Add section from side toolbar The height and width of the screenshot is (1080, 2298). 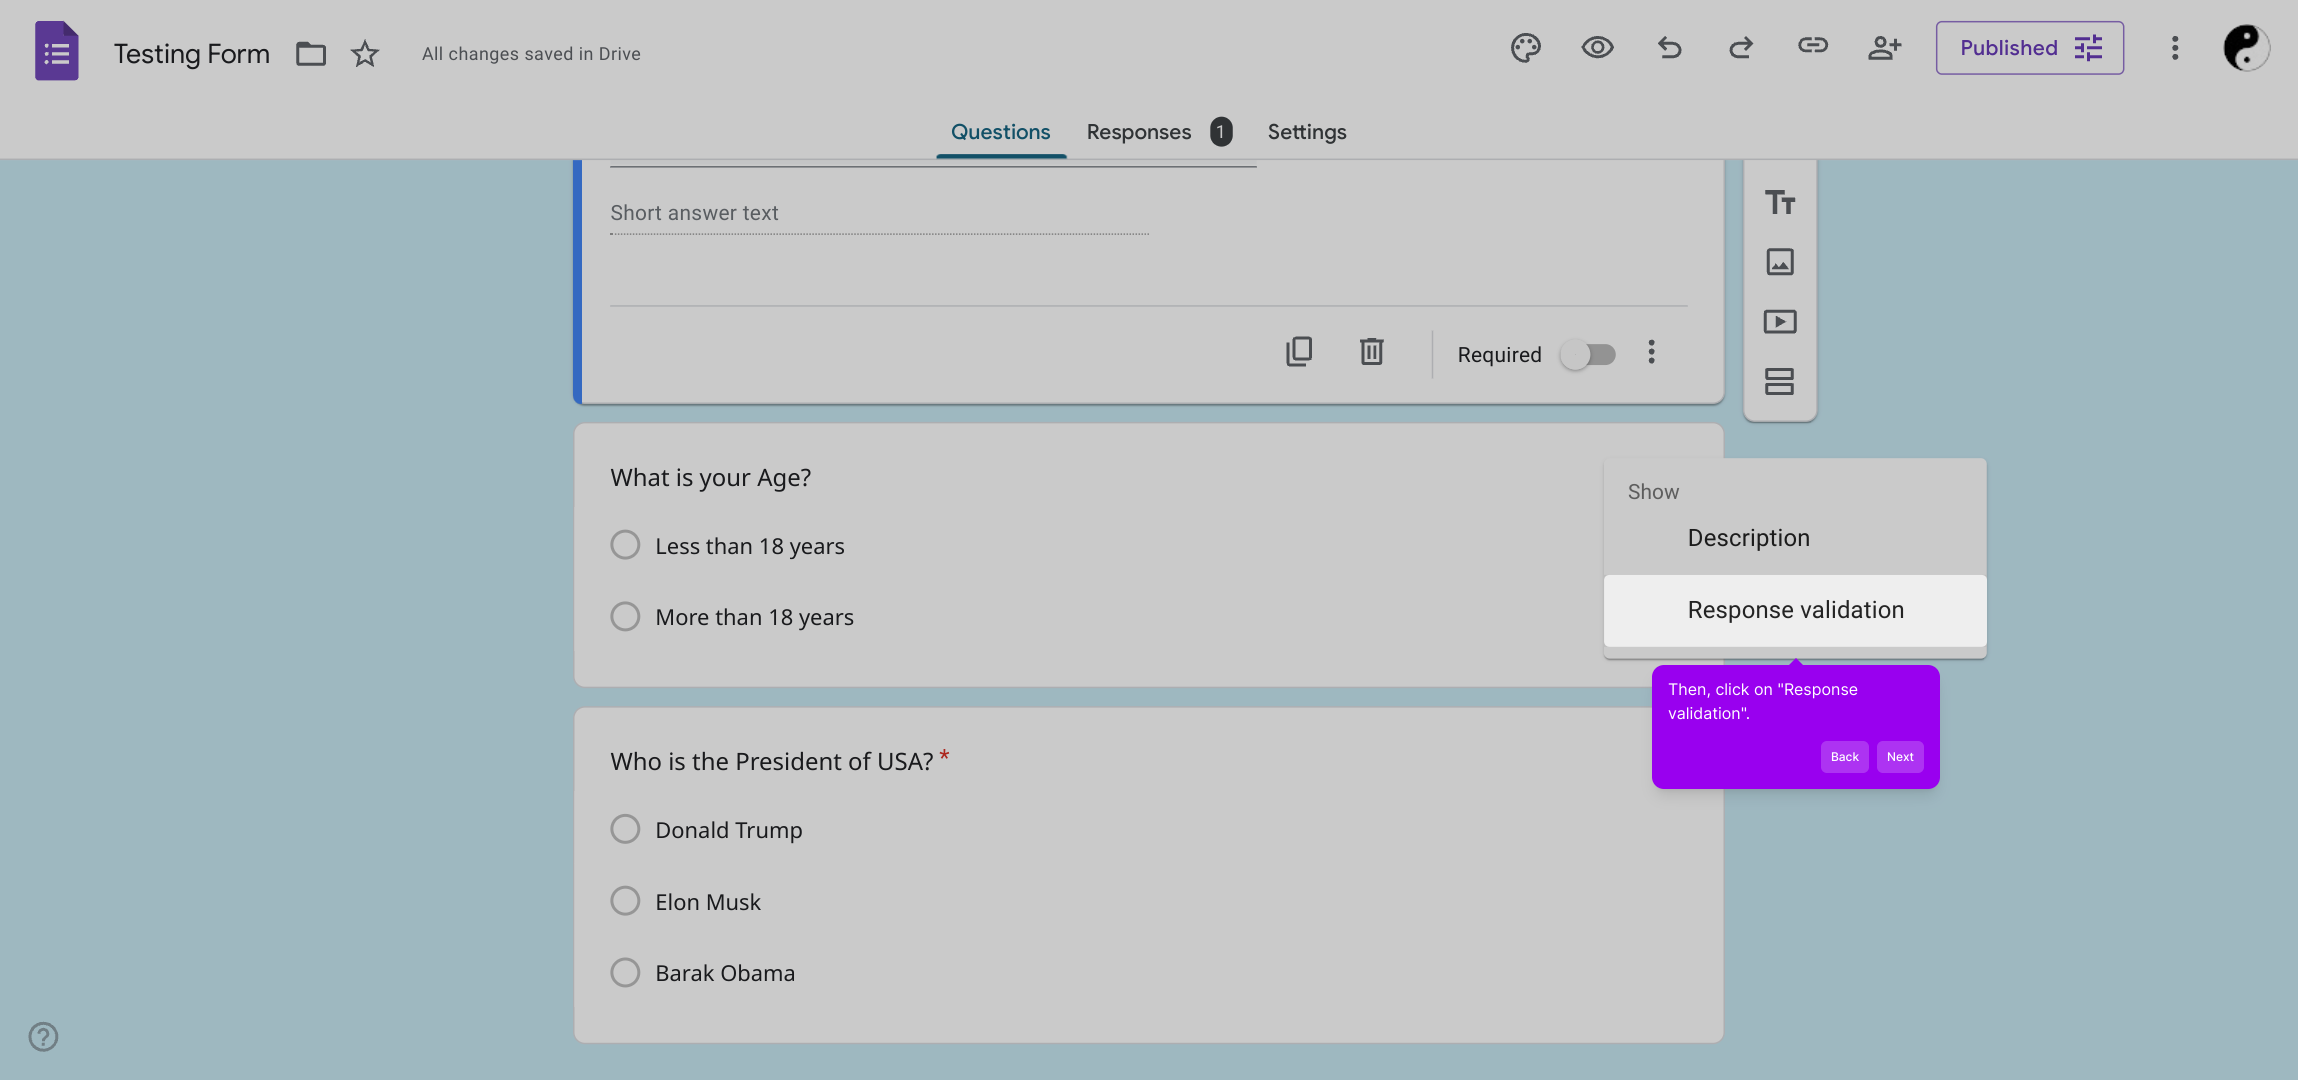tap(1779, 381)
